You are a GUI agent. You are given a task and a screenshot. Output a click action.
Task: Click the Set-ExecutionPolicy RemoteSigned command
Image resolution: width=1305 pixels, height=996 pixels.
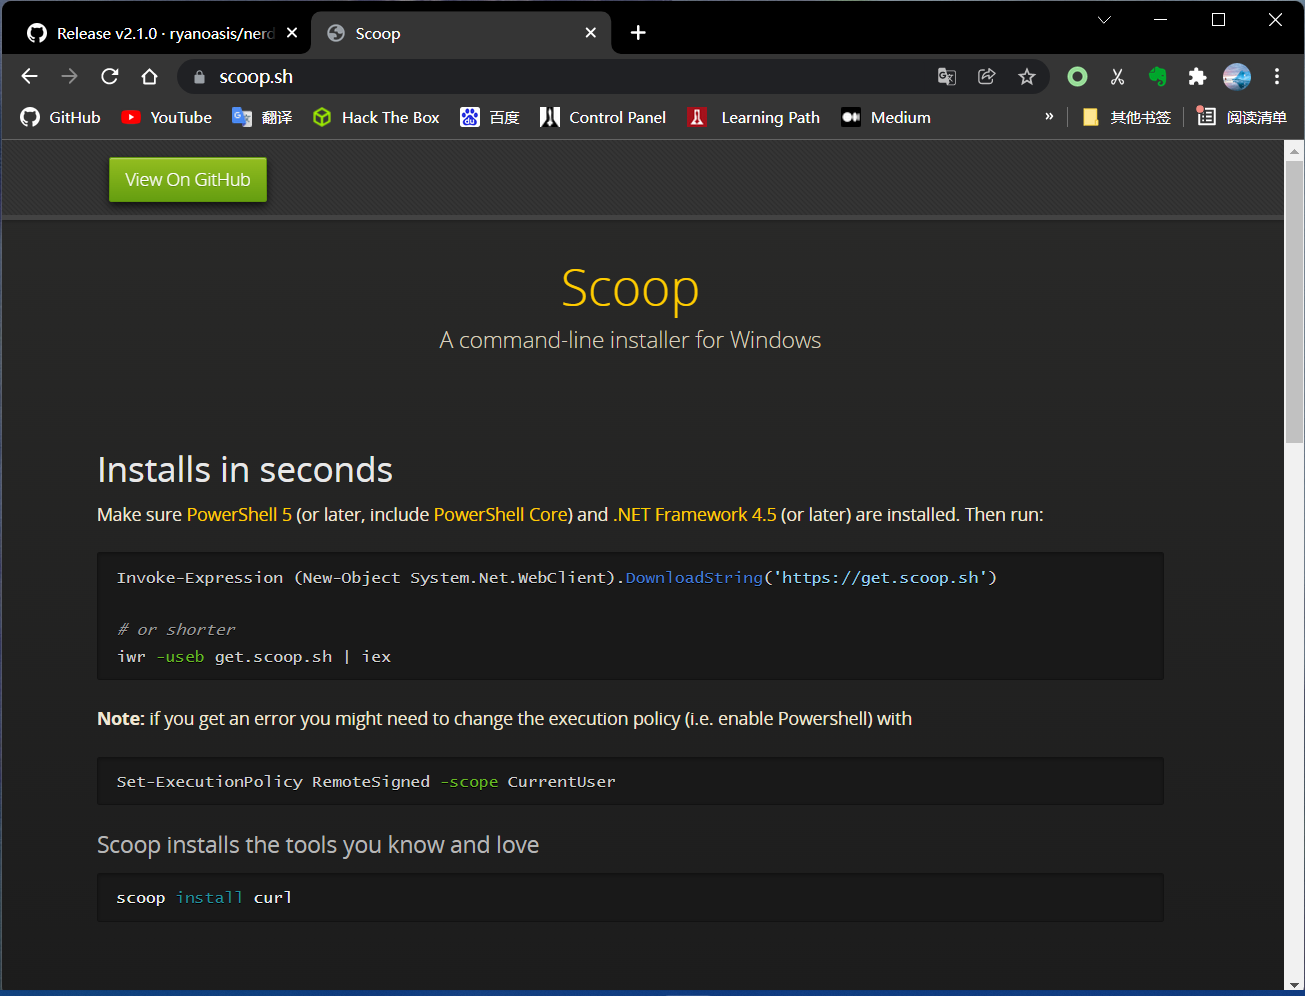coord(366,782)
